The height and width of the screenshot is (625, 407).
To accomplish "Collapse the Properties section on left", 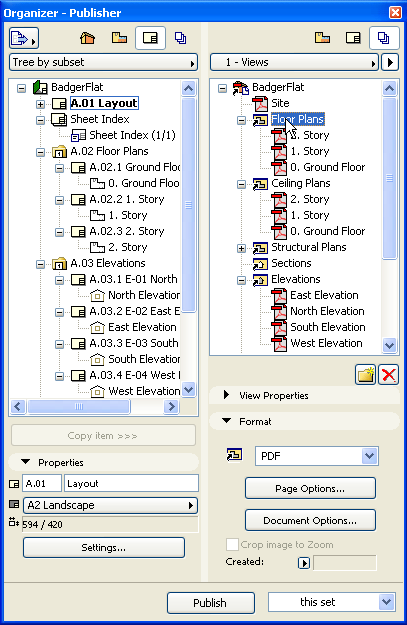I will click(x=26, y=462).
